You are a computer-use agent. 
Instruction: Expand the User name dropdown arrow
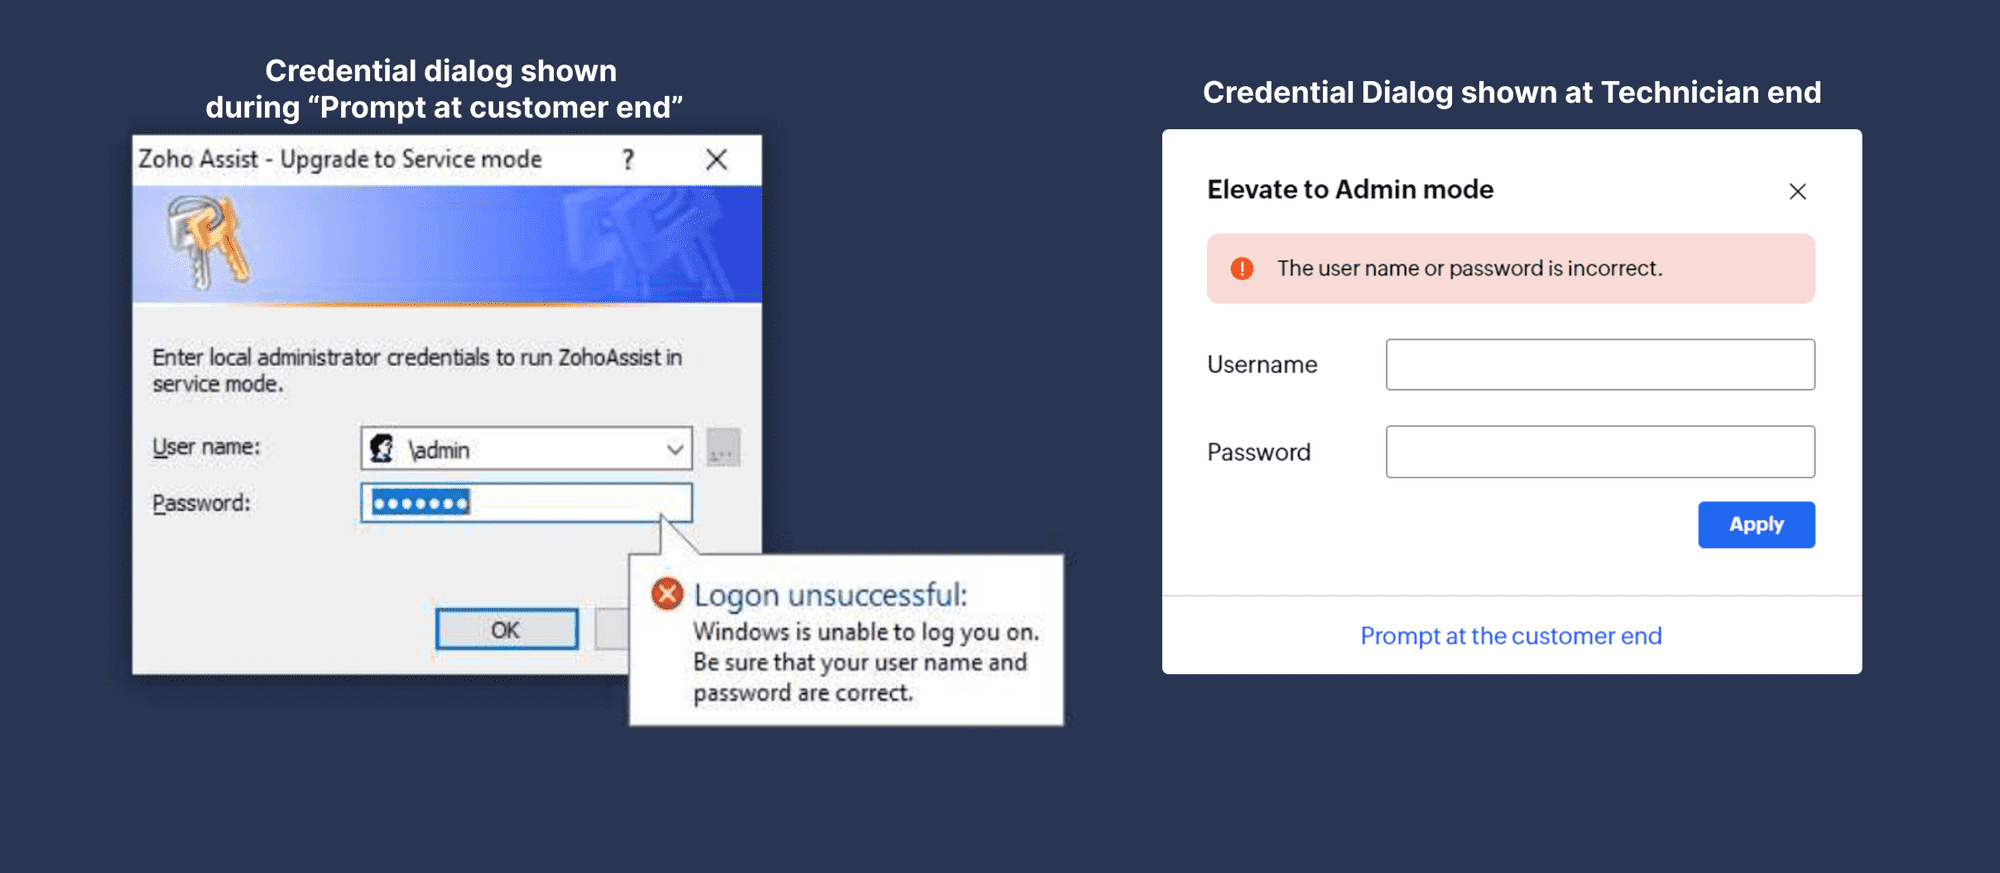(675, 449)
